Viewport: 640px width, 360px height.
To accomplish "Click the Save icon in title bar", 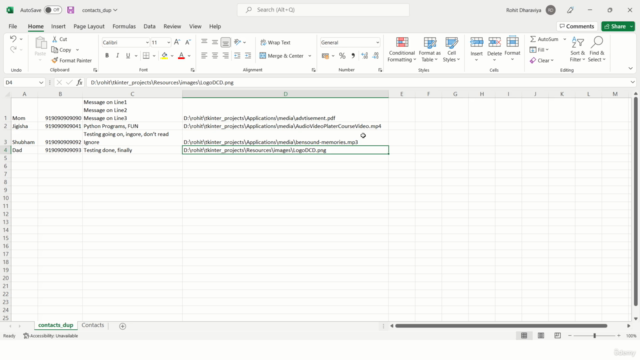I will [71, 10].
